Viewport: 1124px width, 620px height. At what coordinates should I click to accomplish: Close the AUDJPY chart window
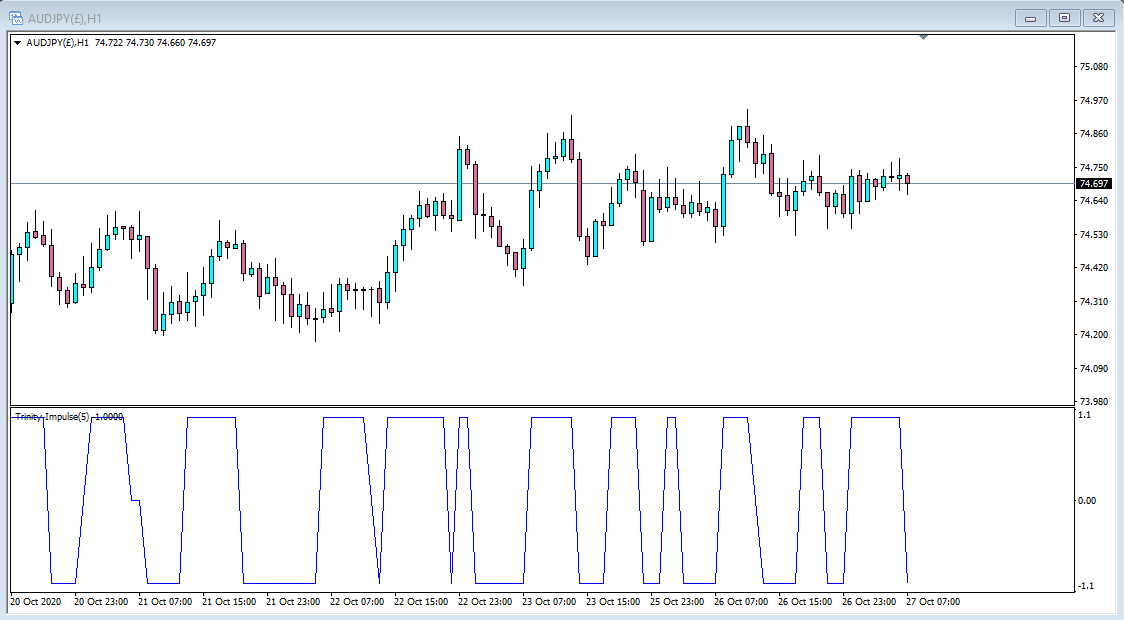pyautogui.click(x=1098, y=18)
